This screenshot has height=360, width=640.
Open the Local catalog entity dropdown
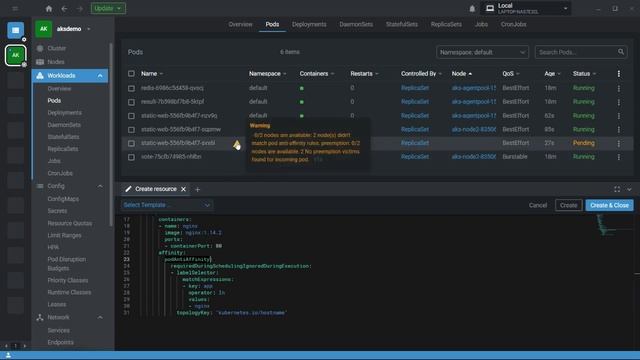coord(527,8)
